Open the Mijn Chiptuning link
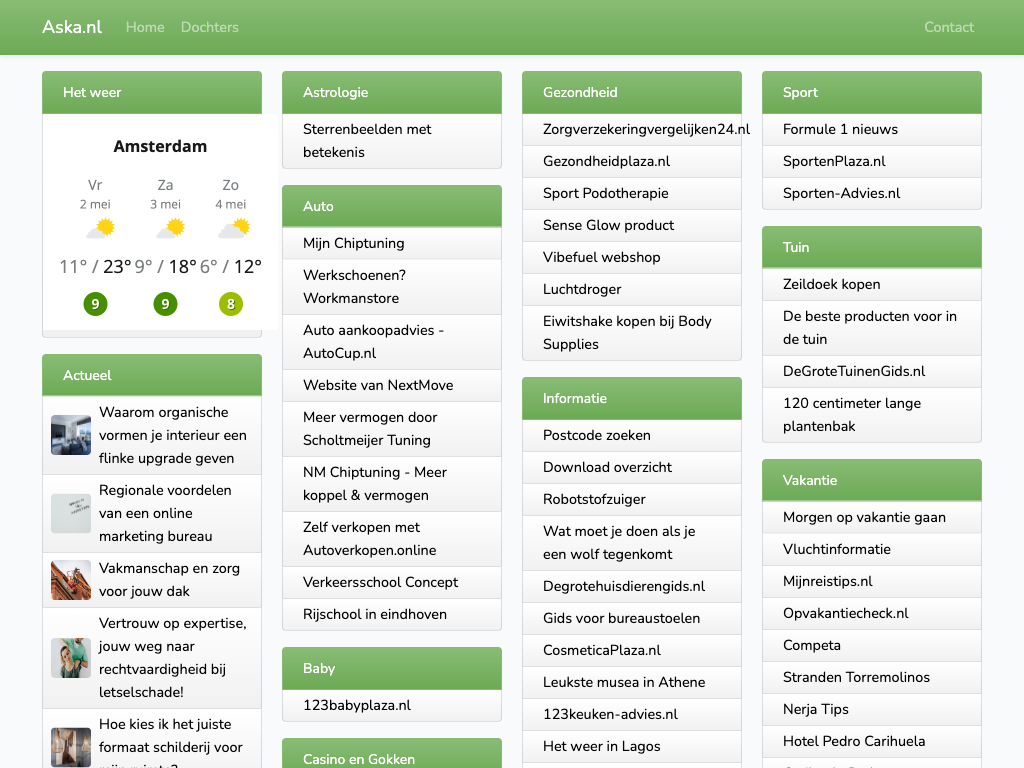Image resolution: width=1024 pixels, height=768 pixels. [353, 243]
